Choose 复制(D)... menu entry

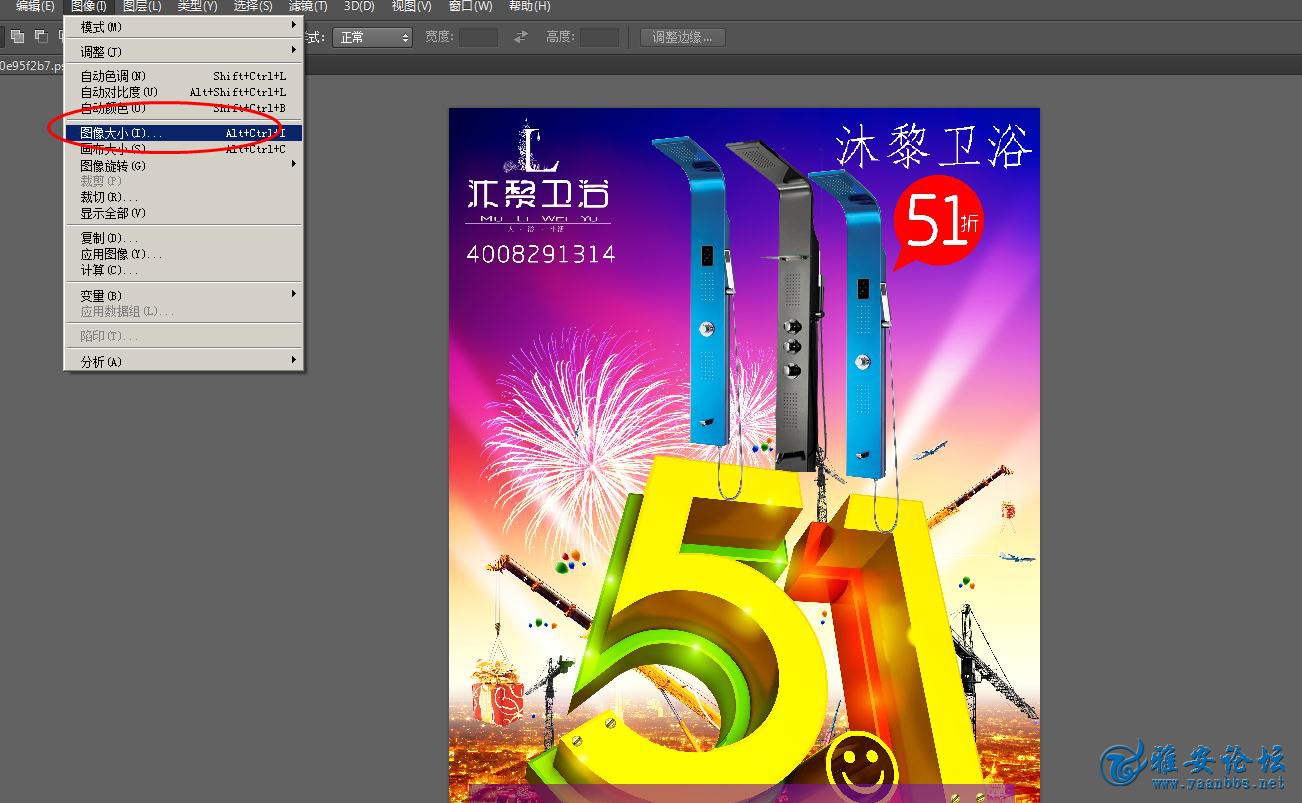point(184,238)
